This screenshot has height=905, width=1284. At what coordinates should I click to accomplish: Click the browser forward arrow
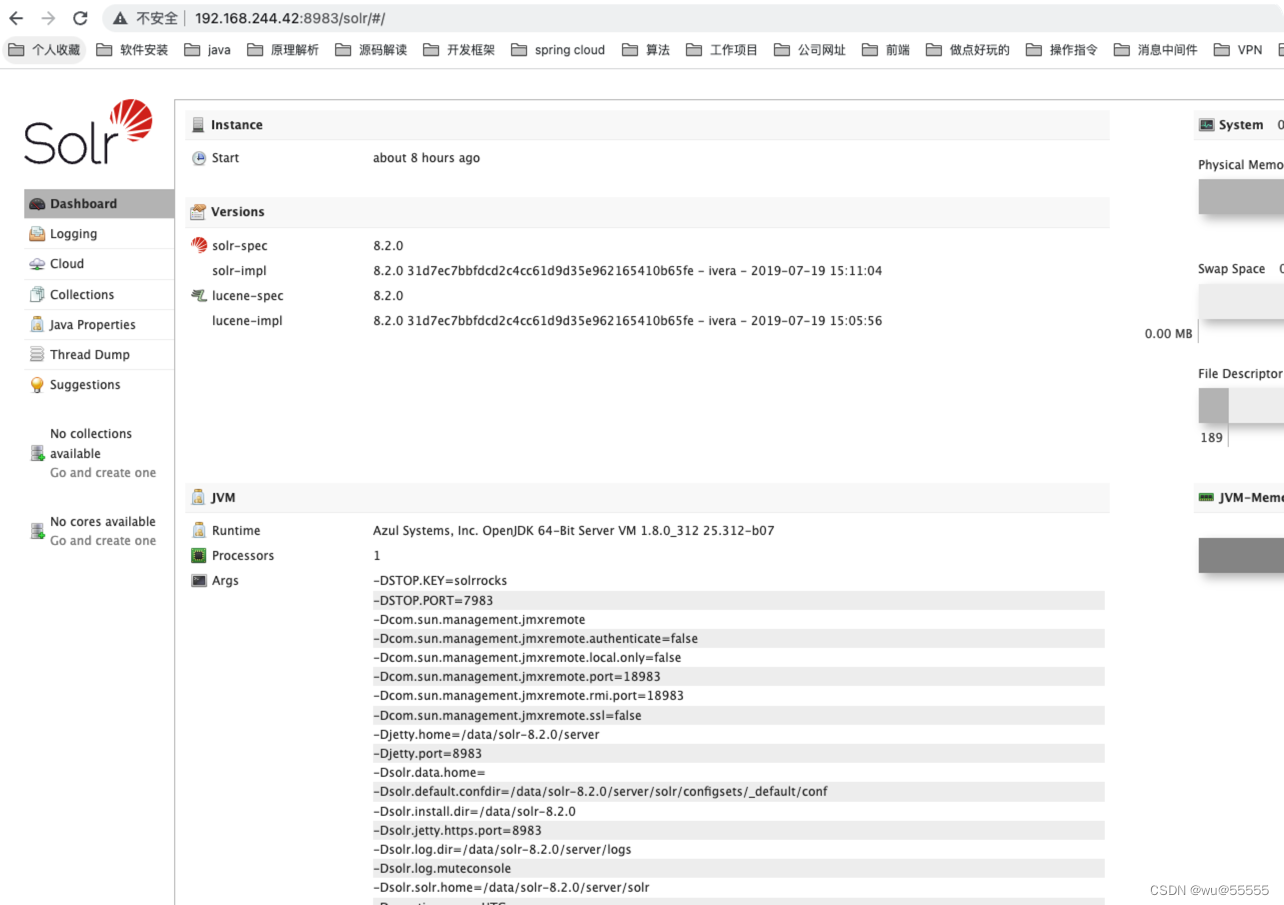48,18
